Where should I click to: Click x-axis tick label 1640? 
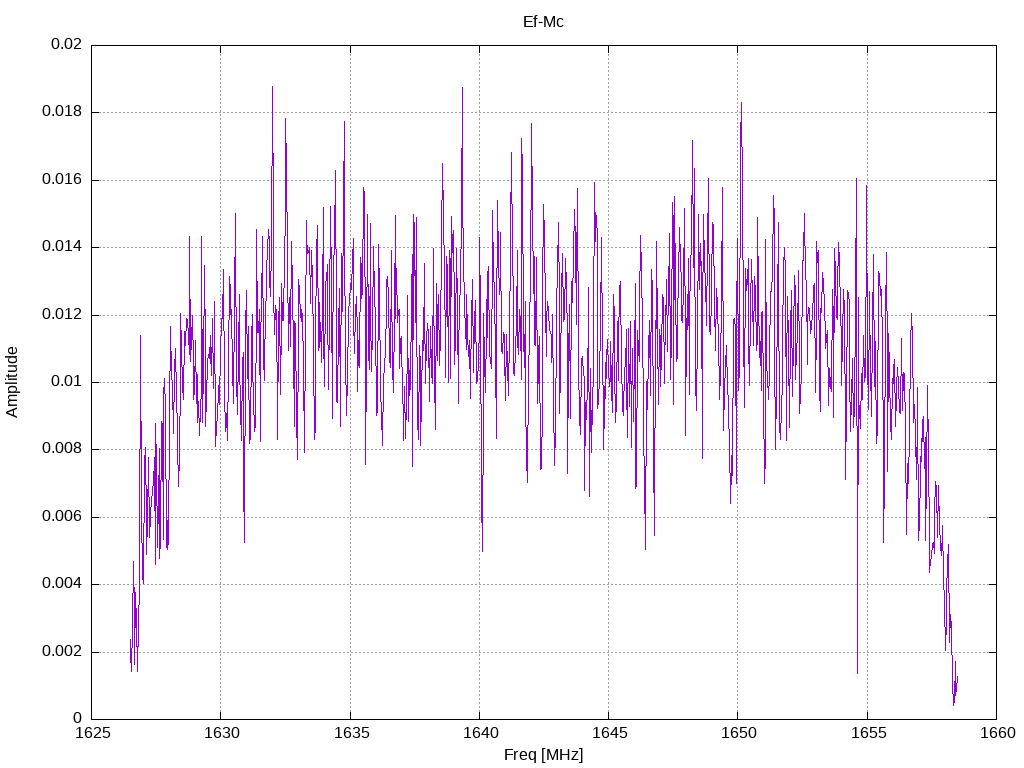pos(480,733)
